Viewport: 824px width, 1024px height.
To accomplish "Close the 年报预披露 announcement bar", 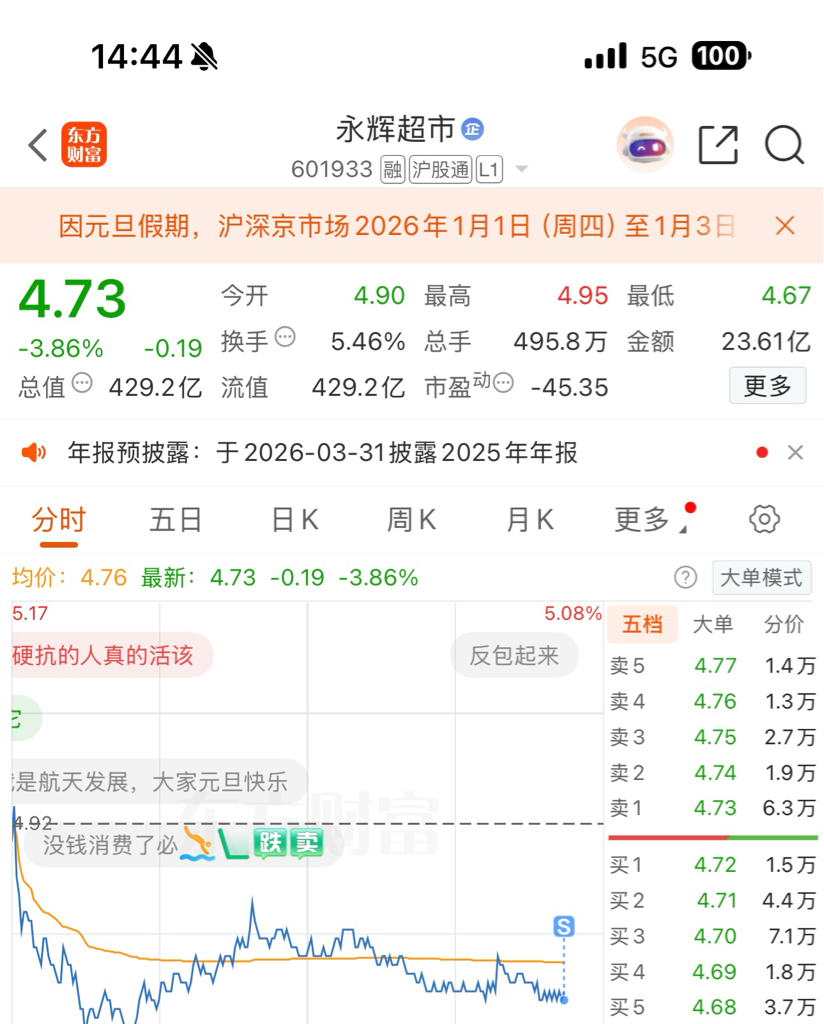I will [795, 452].
